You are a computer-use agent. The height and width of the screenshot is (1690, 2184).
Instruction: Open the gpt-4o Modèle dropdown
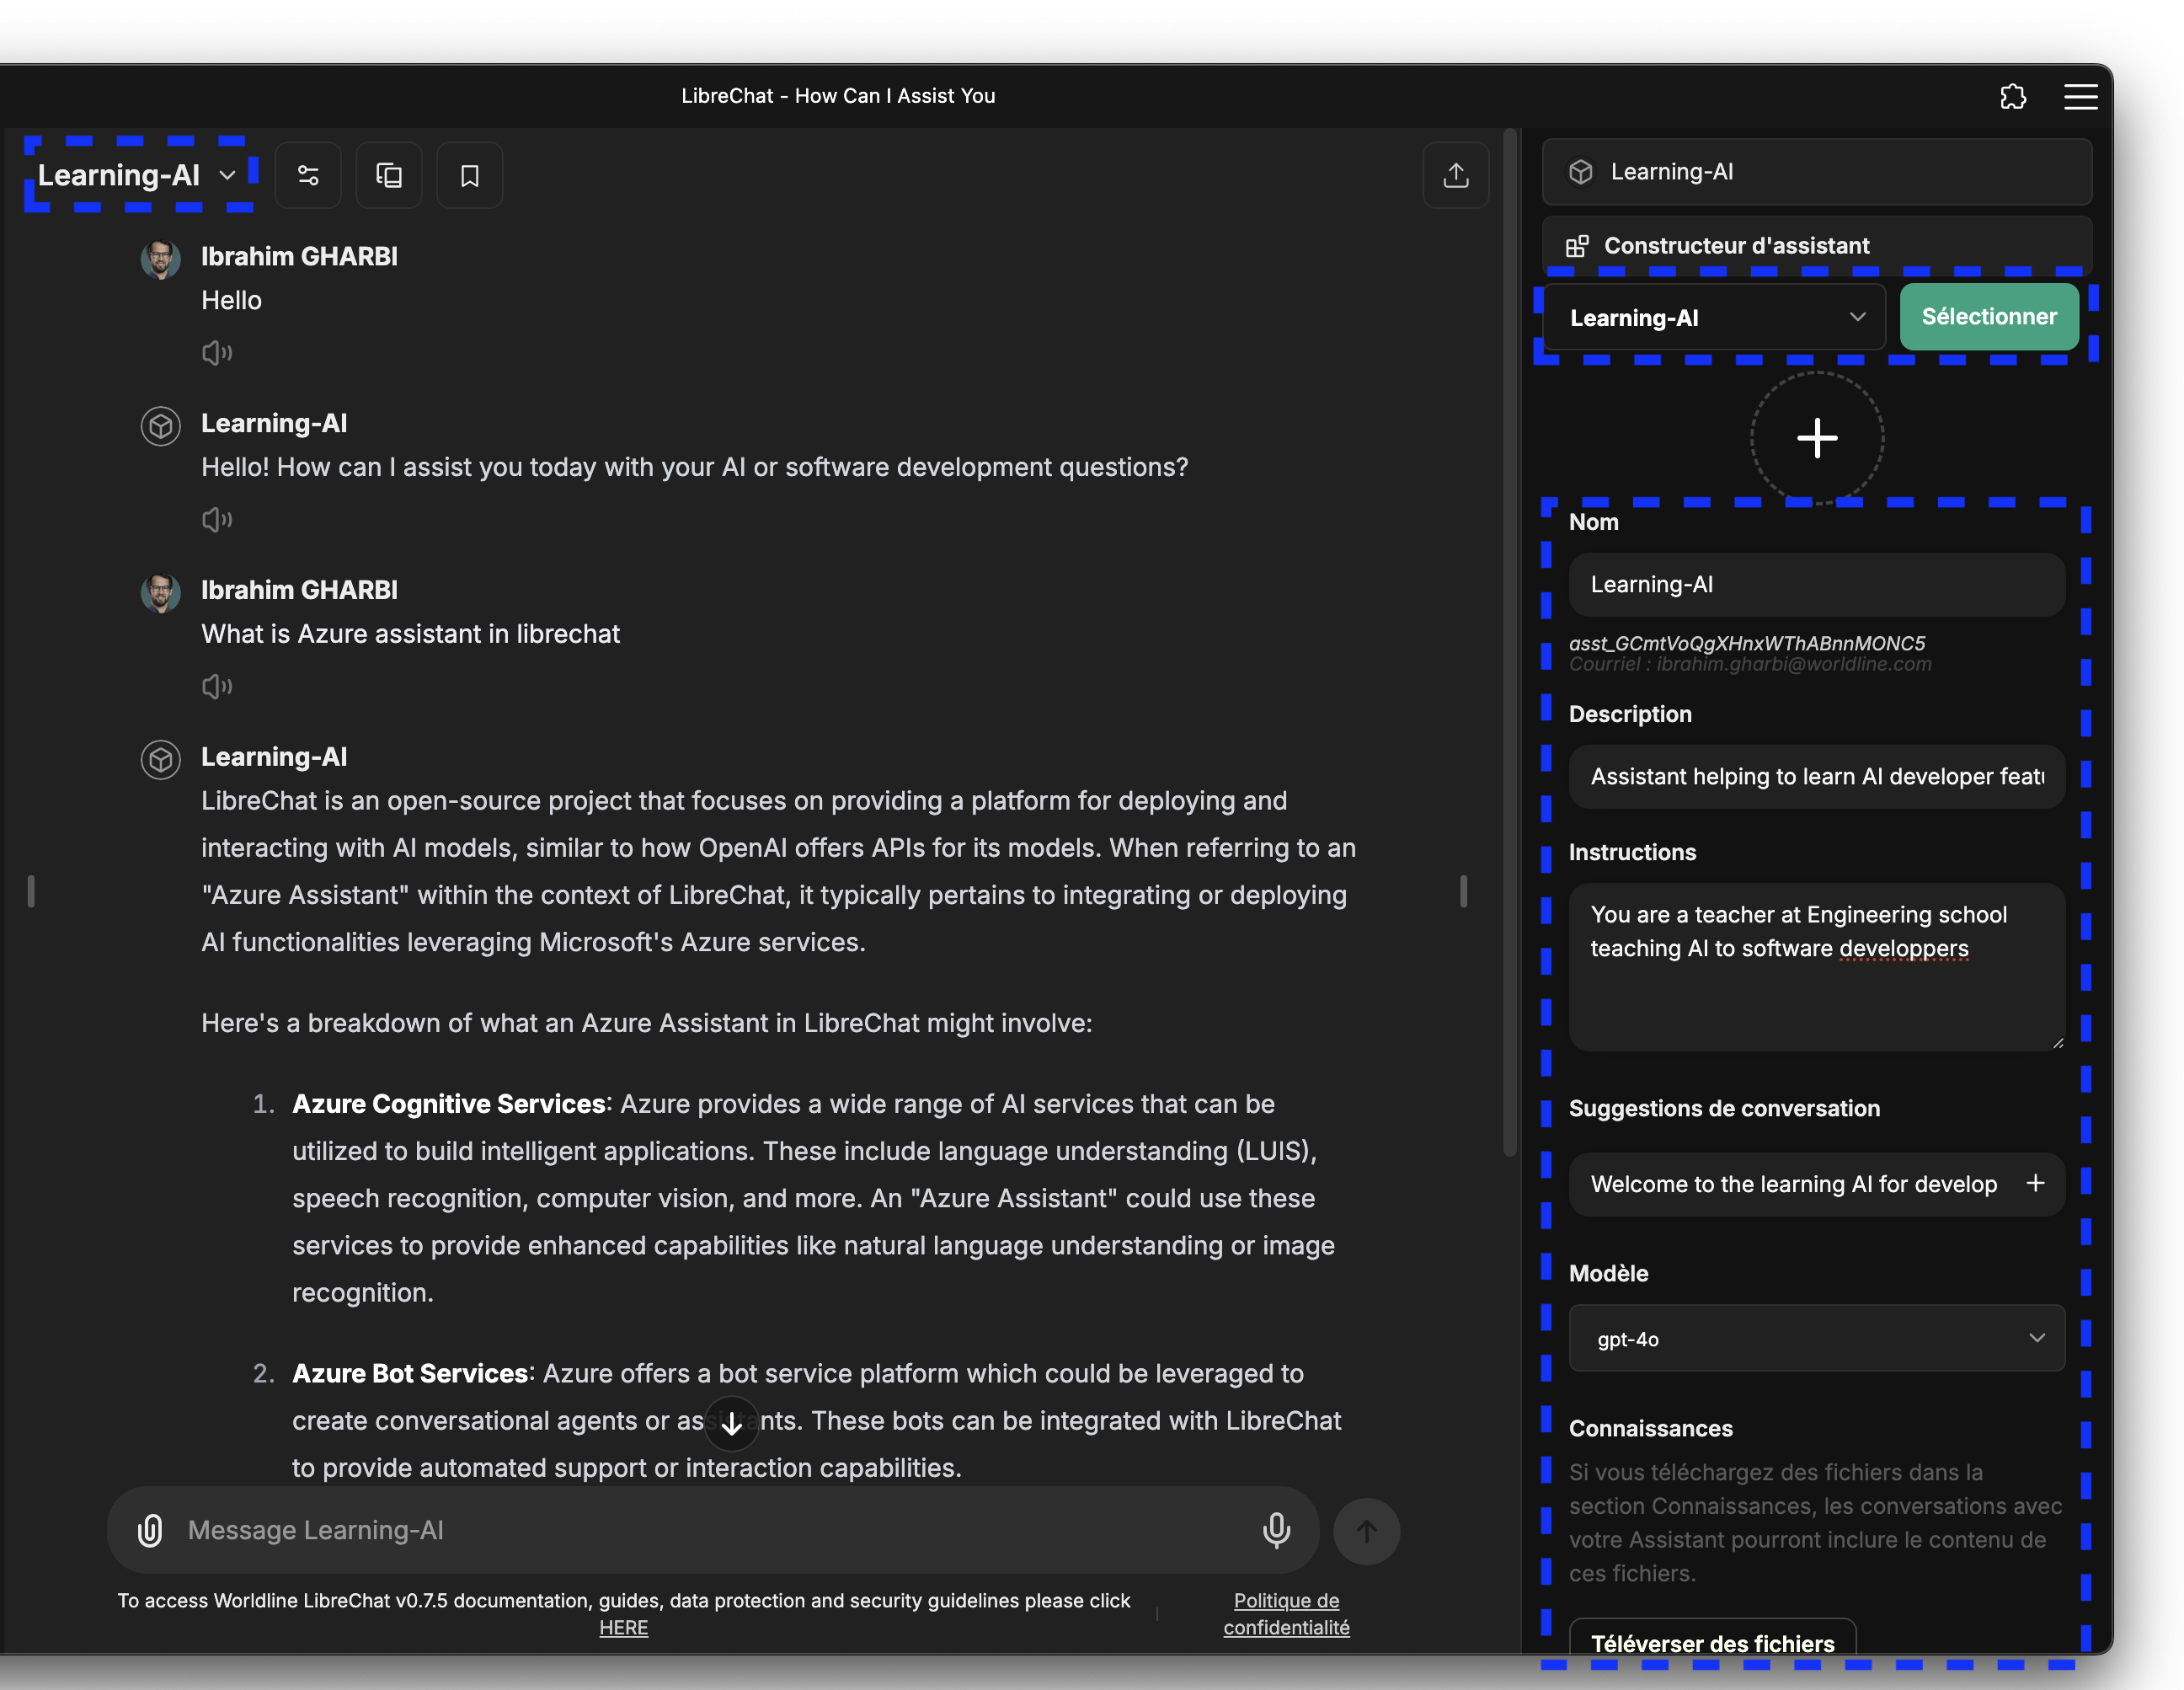pyautogui.click(x=1817, y=1338)
